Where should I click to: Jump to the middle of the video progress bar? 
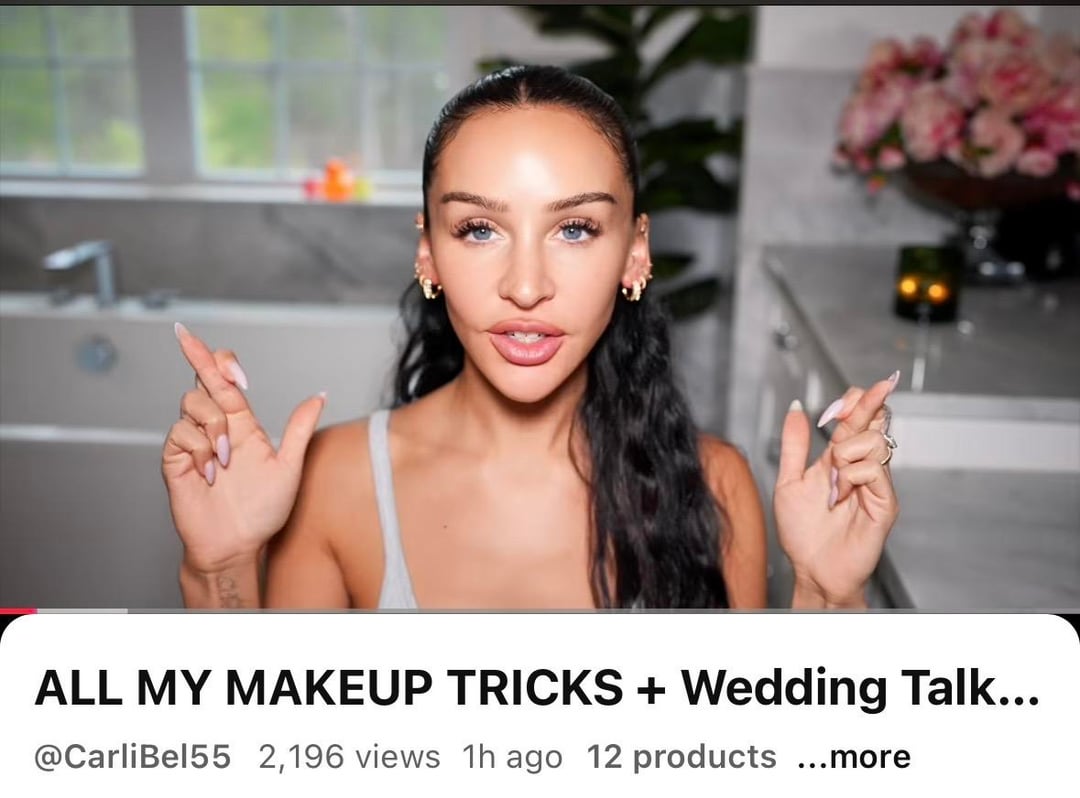pos(540,610)
